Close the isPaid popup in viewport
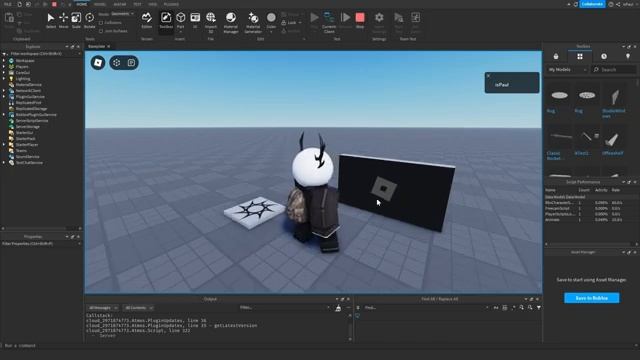Screen dimensions: 640x360 (x=488, y=76)
